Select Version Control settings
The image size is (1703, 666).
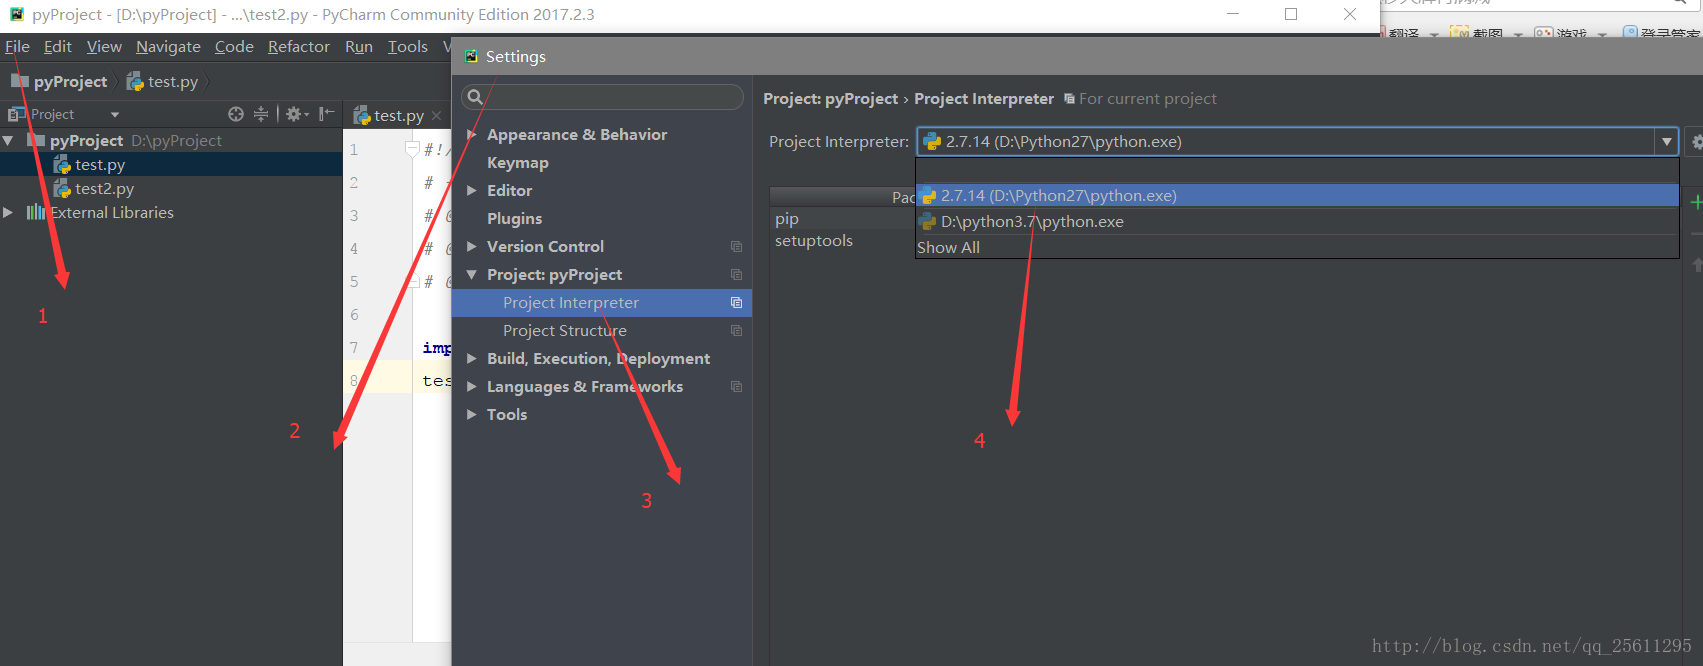pos(545,247)
